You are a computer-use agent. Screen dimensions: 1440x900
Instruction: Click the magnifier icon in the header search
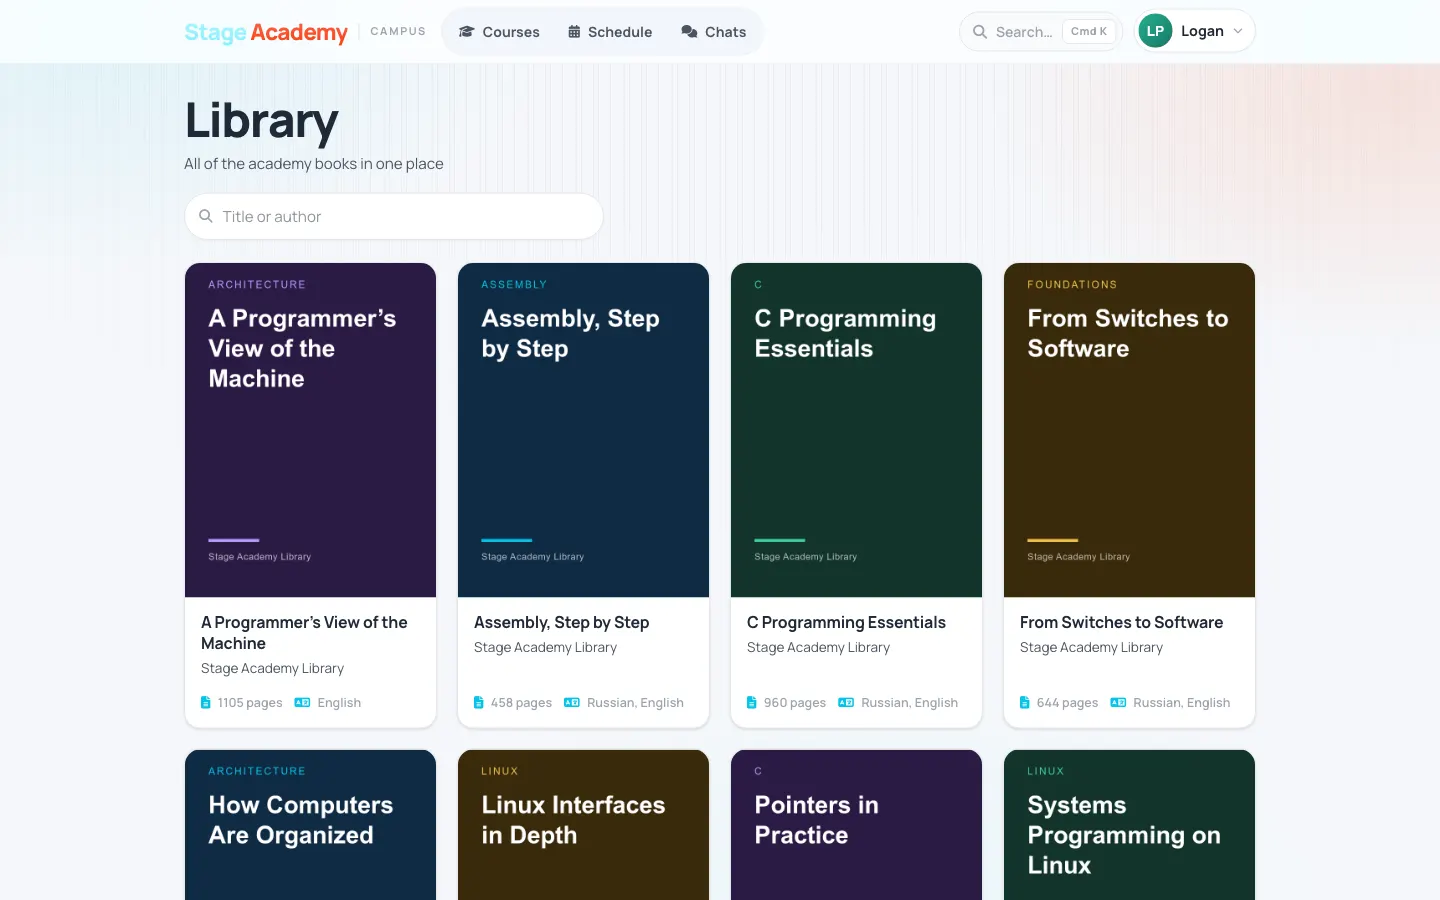pyautogui.click(x=980, y=32)
